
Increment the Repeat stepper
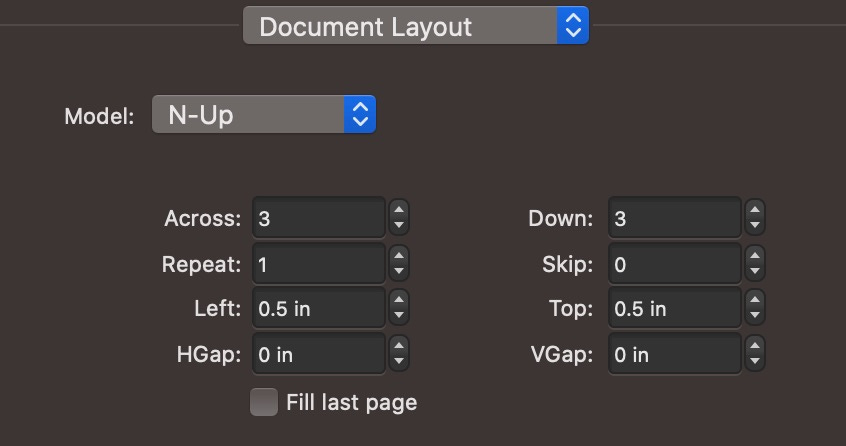[399, 256]
